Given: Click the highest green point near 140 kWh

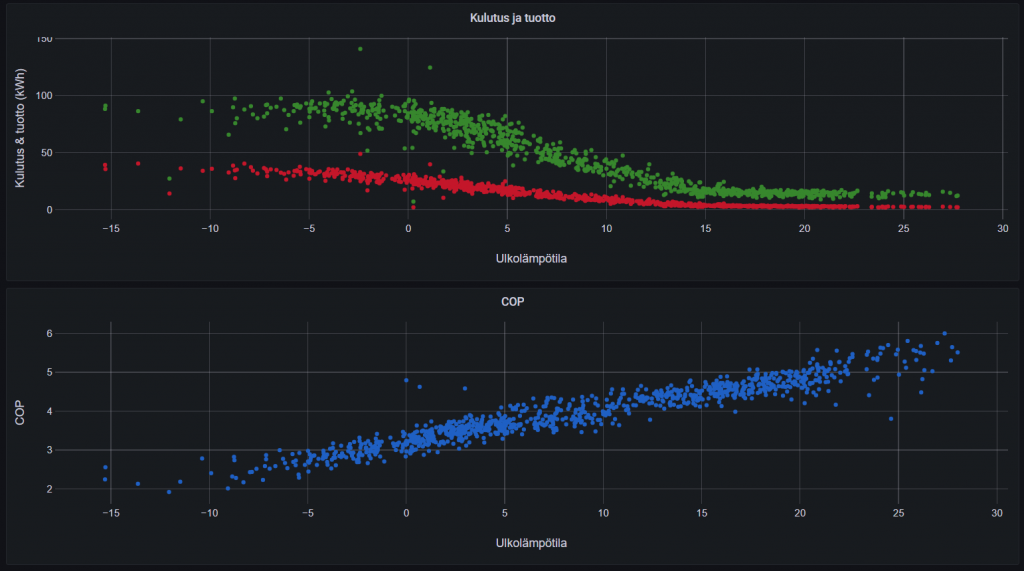Looking at the screenshot, I should point(360,49).
